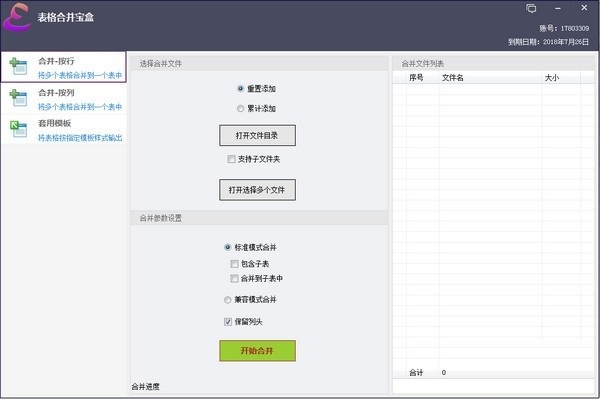Switch to 套用模板 mode

coord(64,129)
